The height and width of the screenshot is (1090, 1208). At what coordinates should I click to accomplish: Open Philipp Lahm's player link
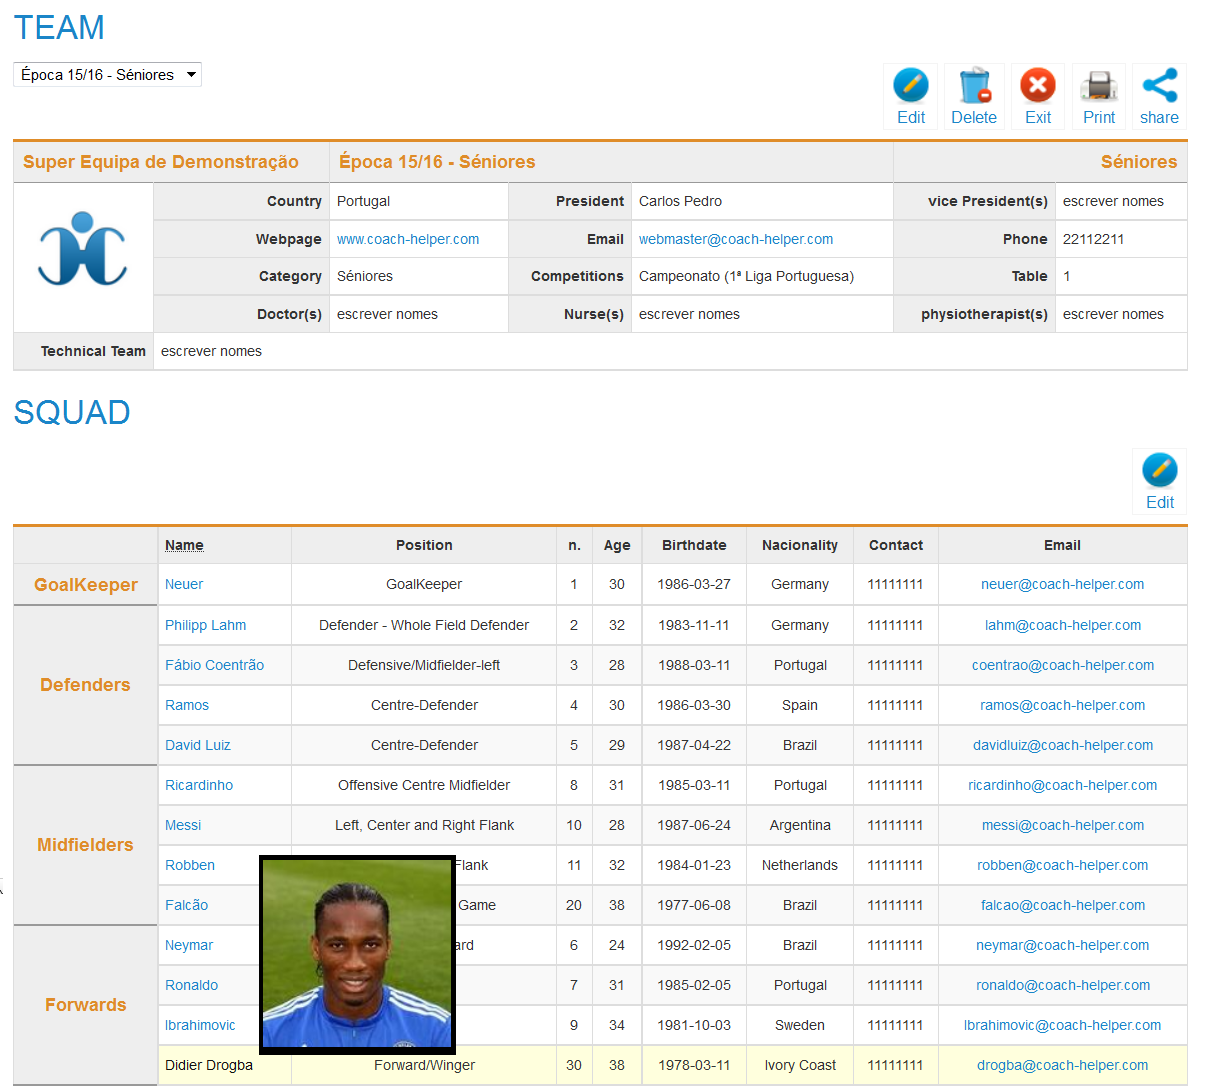click(205, 625)
